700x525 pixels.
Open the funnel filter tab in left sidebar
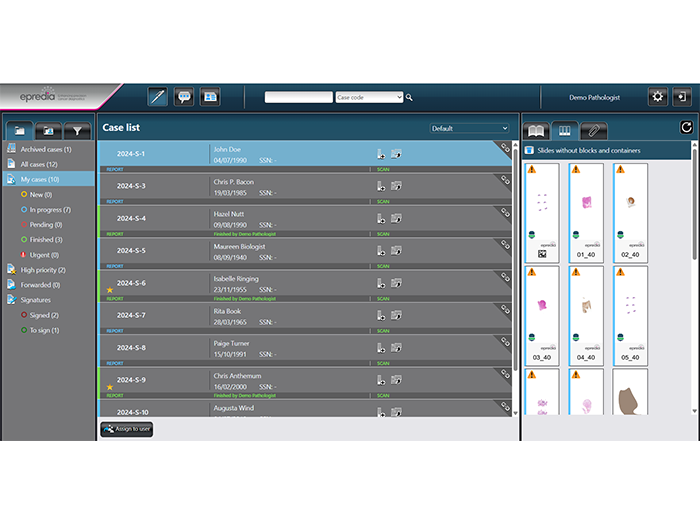point(77,131)
